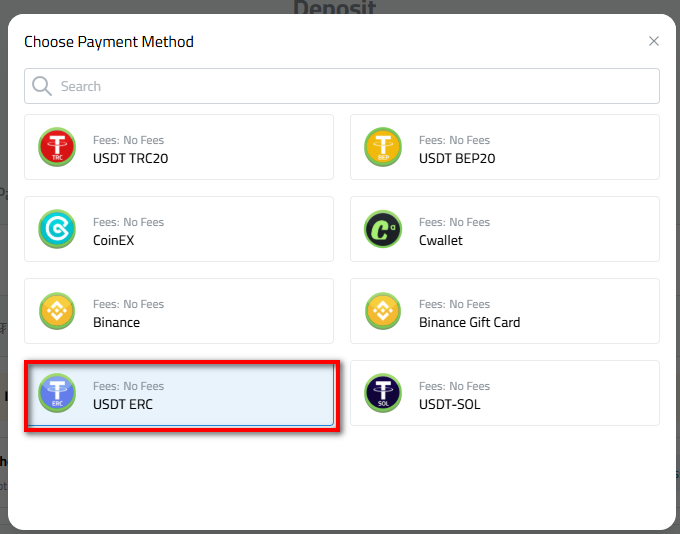Click the CoinEX logo icon
The image size is (680, 534).
point(57,229)
